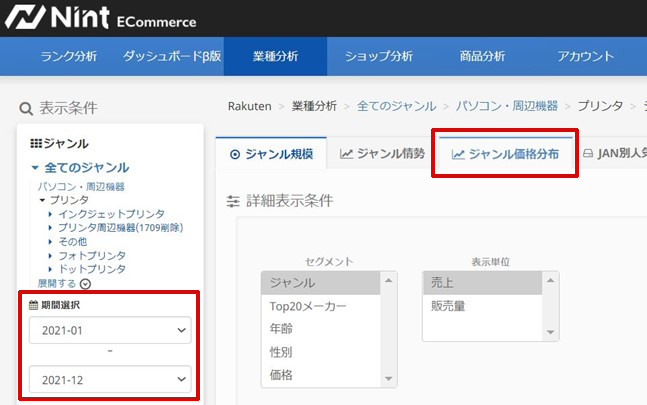
Task: Click the search magnifier icon beside 表示条件
Action: coord(26,108)
